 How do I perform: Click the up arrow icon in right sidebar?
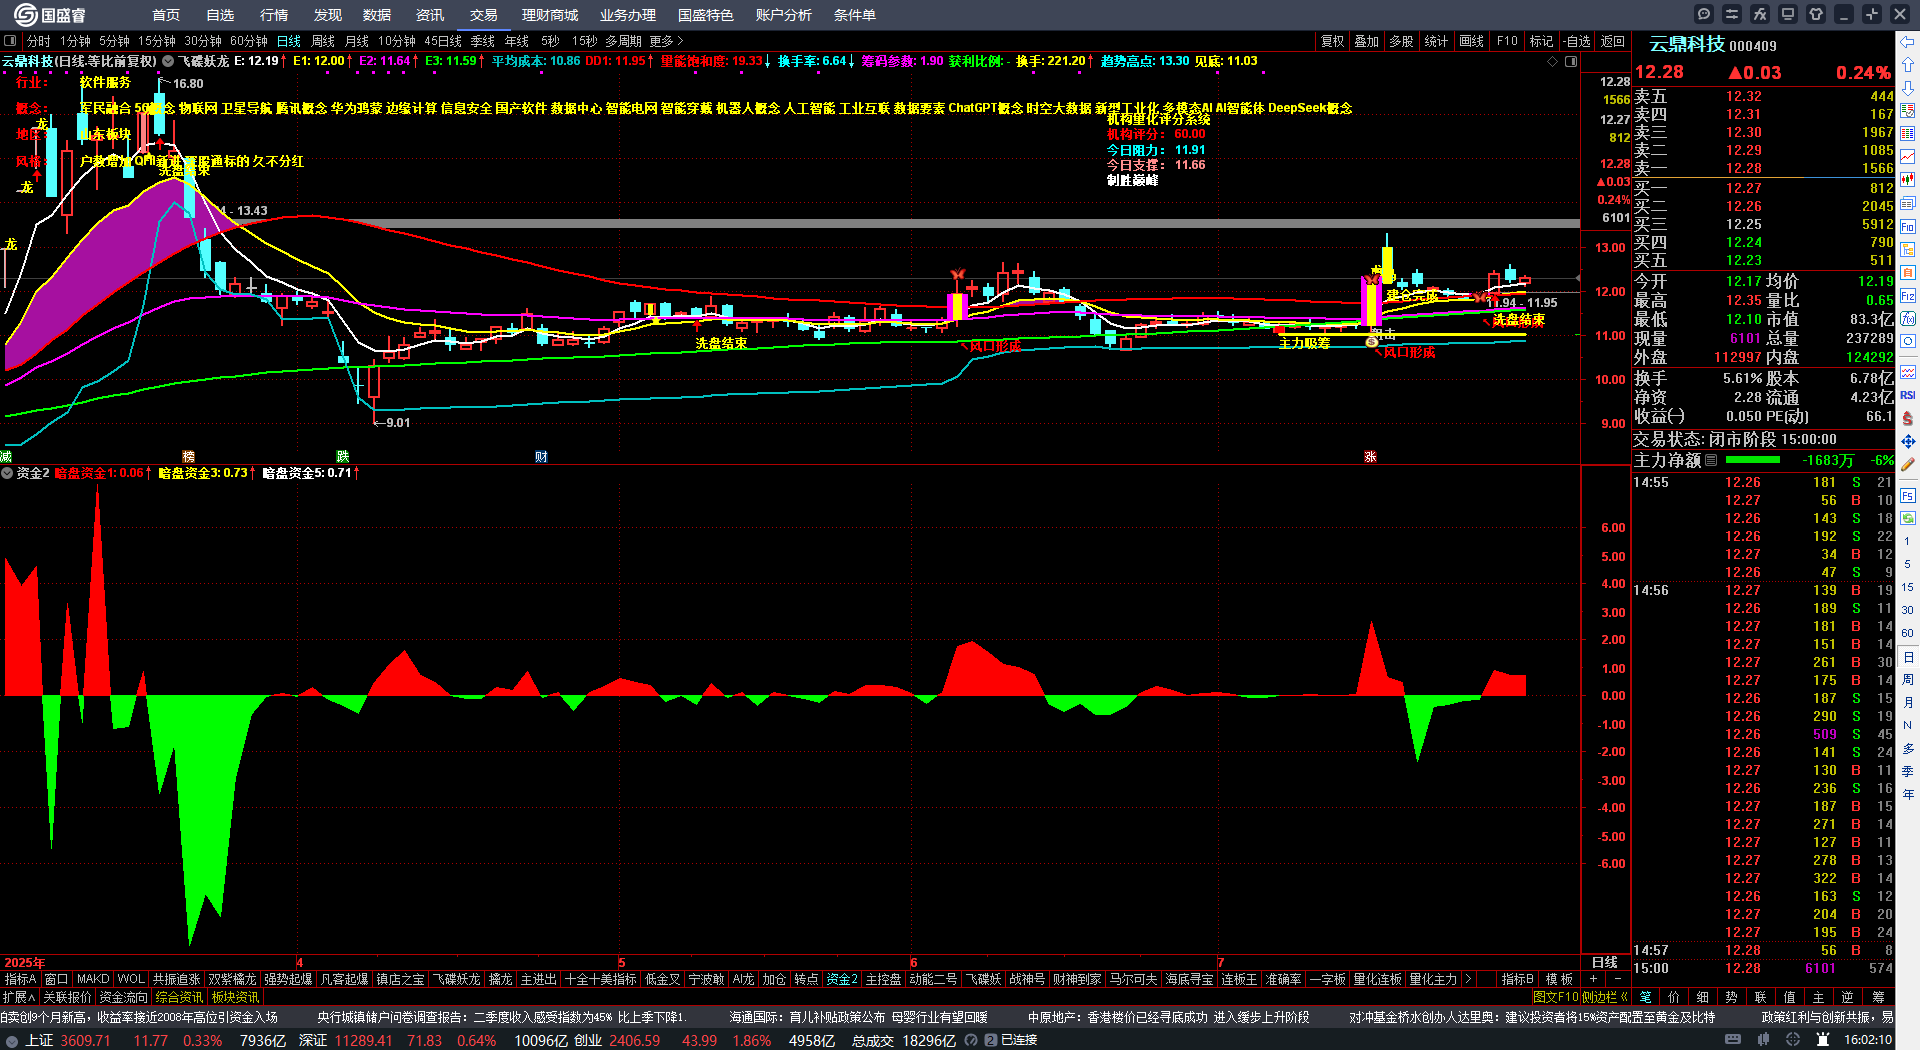(1908, 64)
